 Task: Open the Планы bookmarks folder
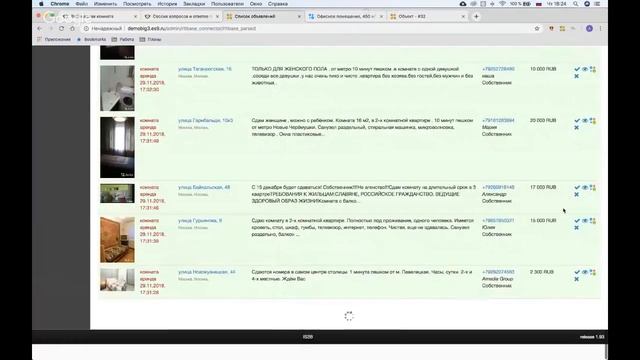click(x=151, y=40)
